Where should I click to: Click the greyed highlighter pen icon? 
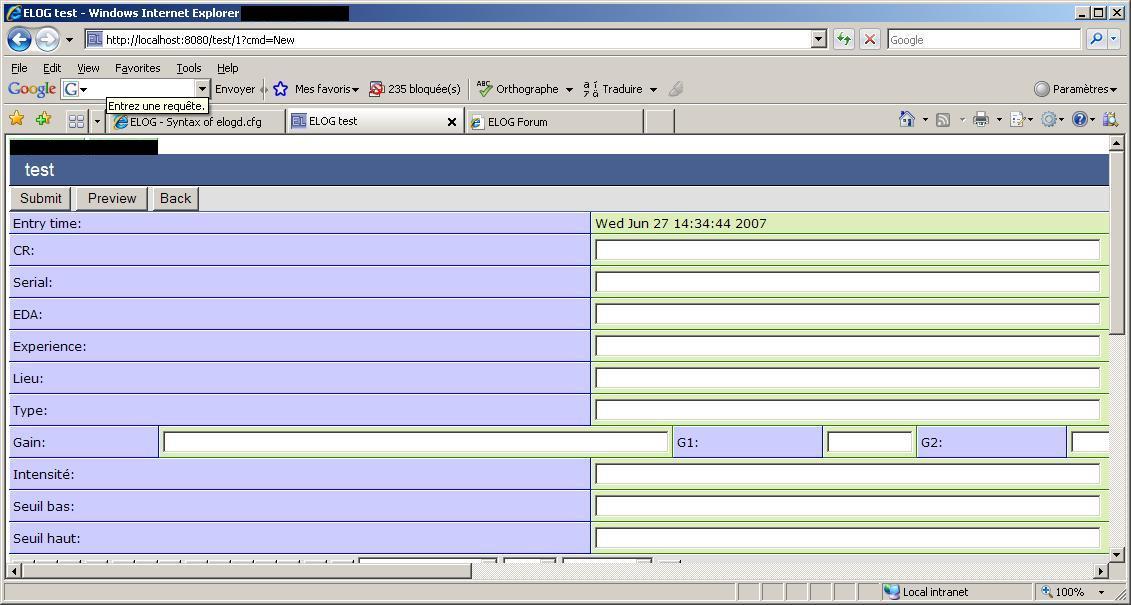[675, 89]
